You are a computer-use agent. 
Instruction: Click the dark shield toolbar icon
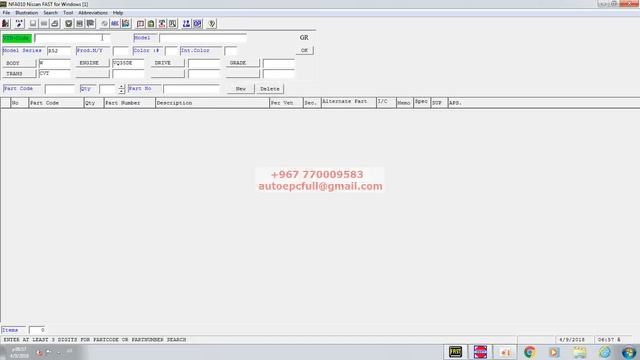pyautogui.click(x=69, y=24)
